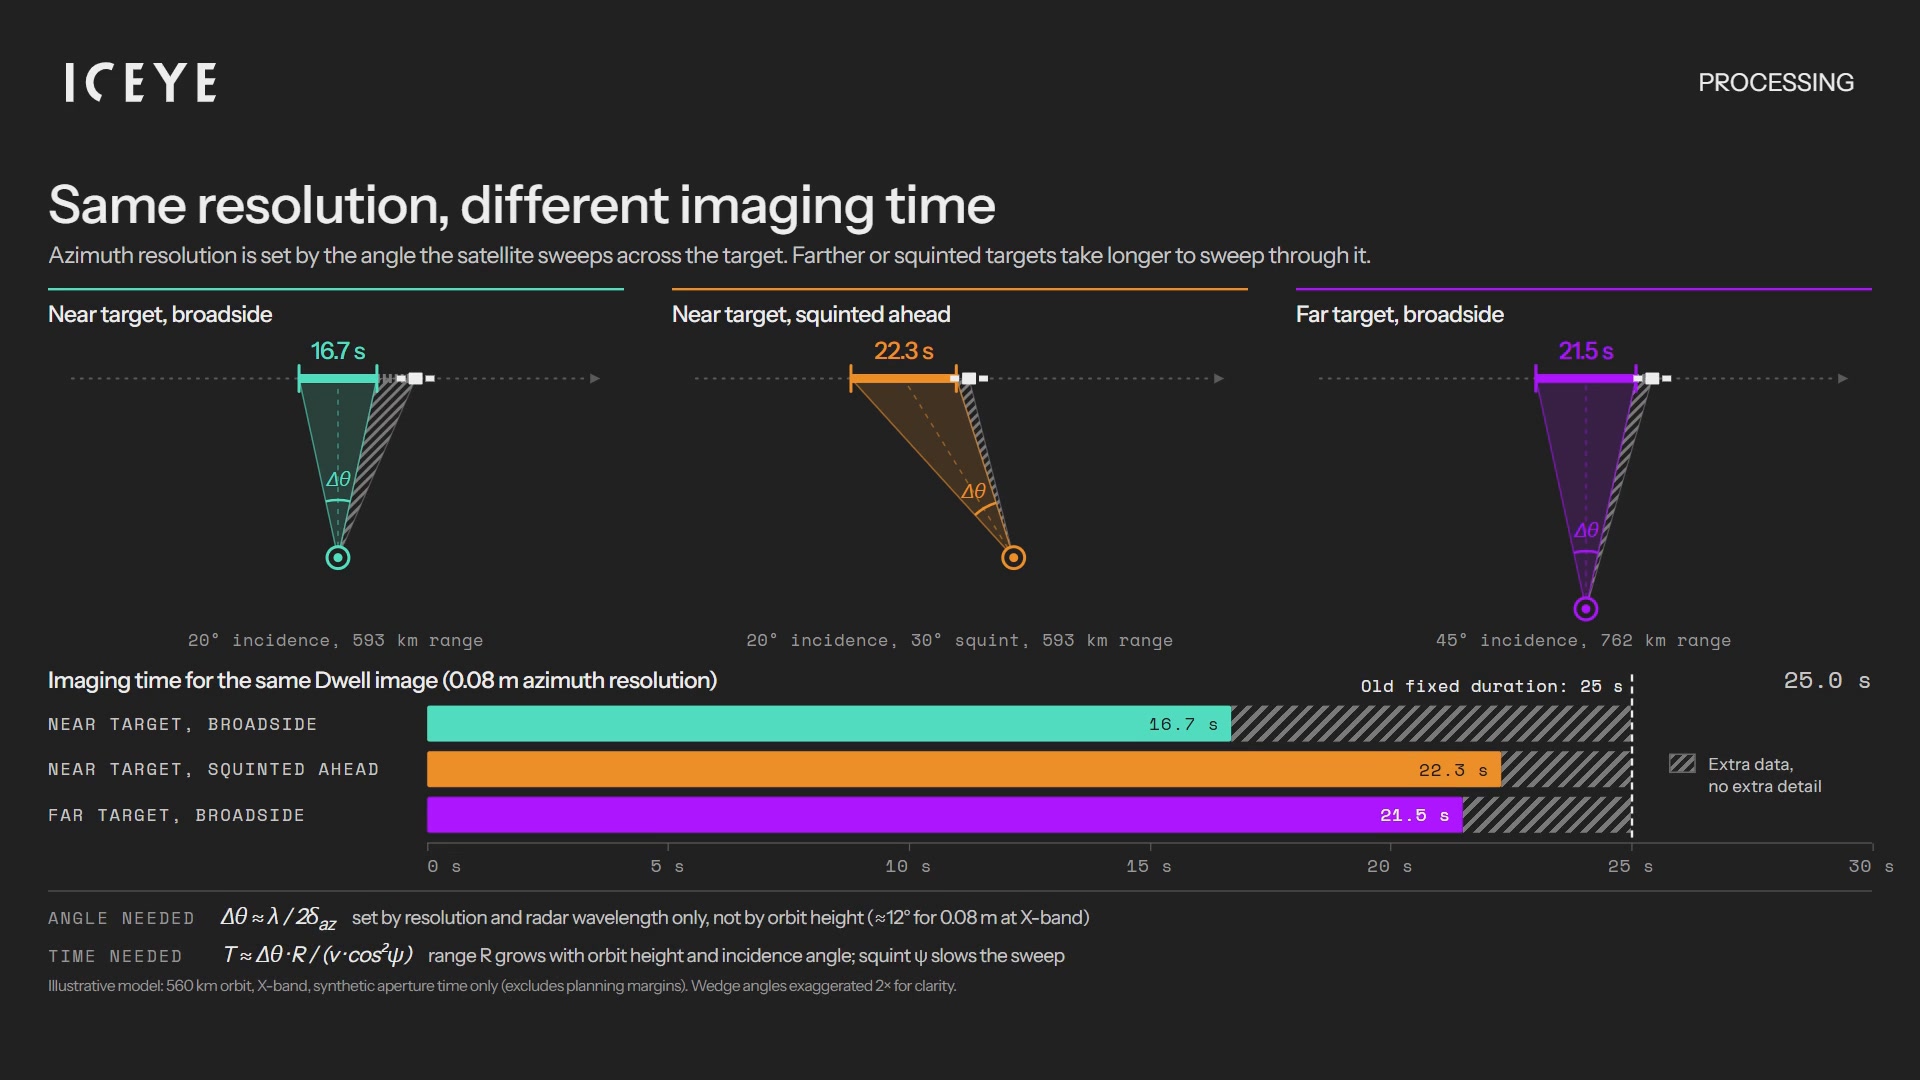Click the orange 22.3 s bar
This screenshot has width=1920, height=1080.
pos(964,769)
